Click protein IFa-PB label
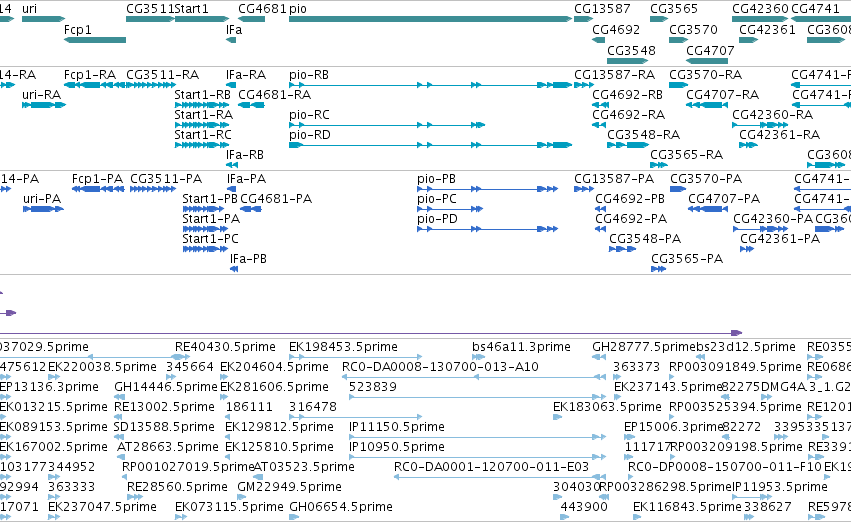 pyautogui.click(x=249, y=259)
